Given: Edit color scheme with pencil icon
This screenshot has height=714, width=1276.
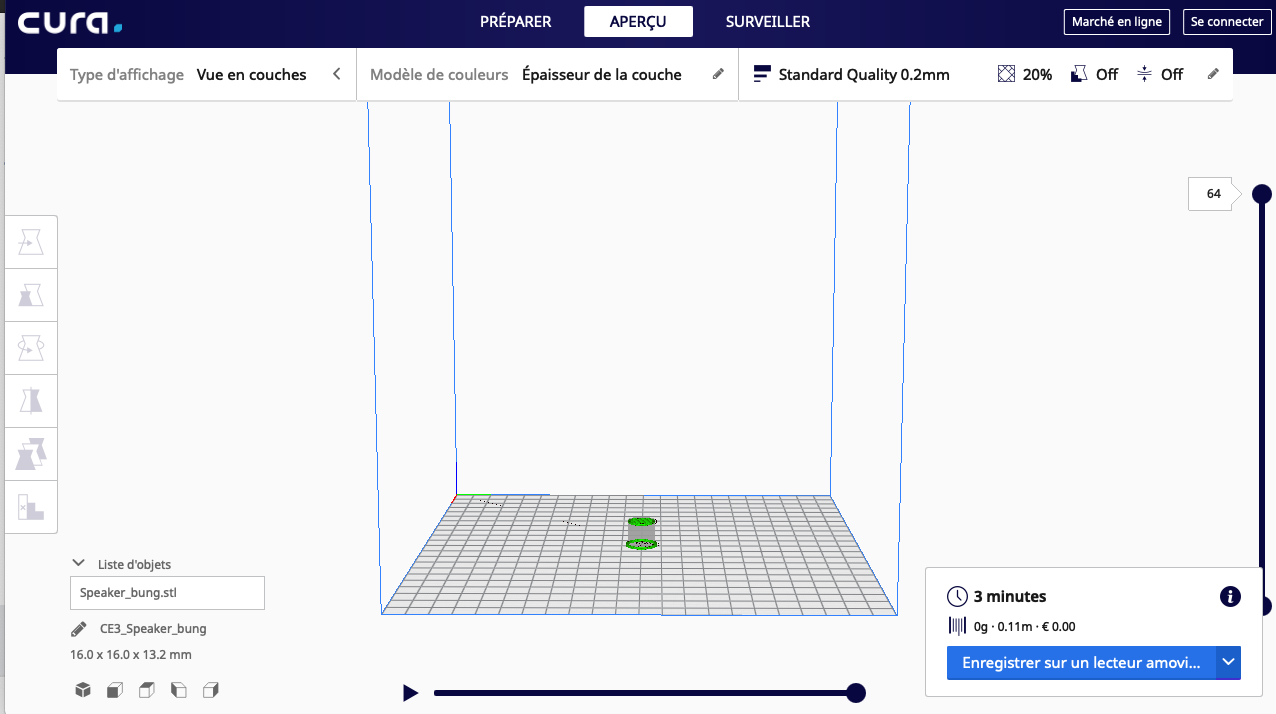Looking at the screenshot, I should point(718,74).
